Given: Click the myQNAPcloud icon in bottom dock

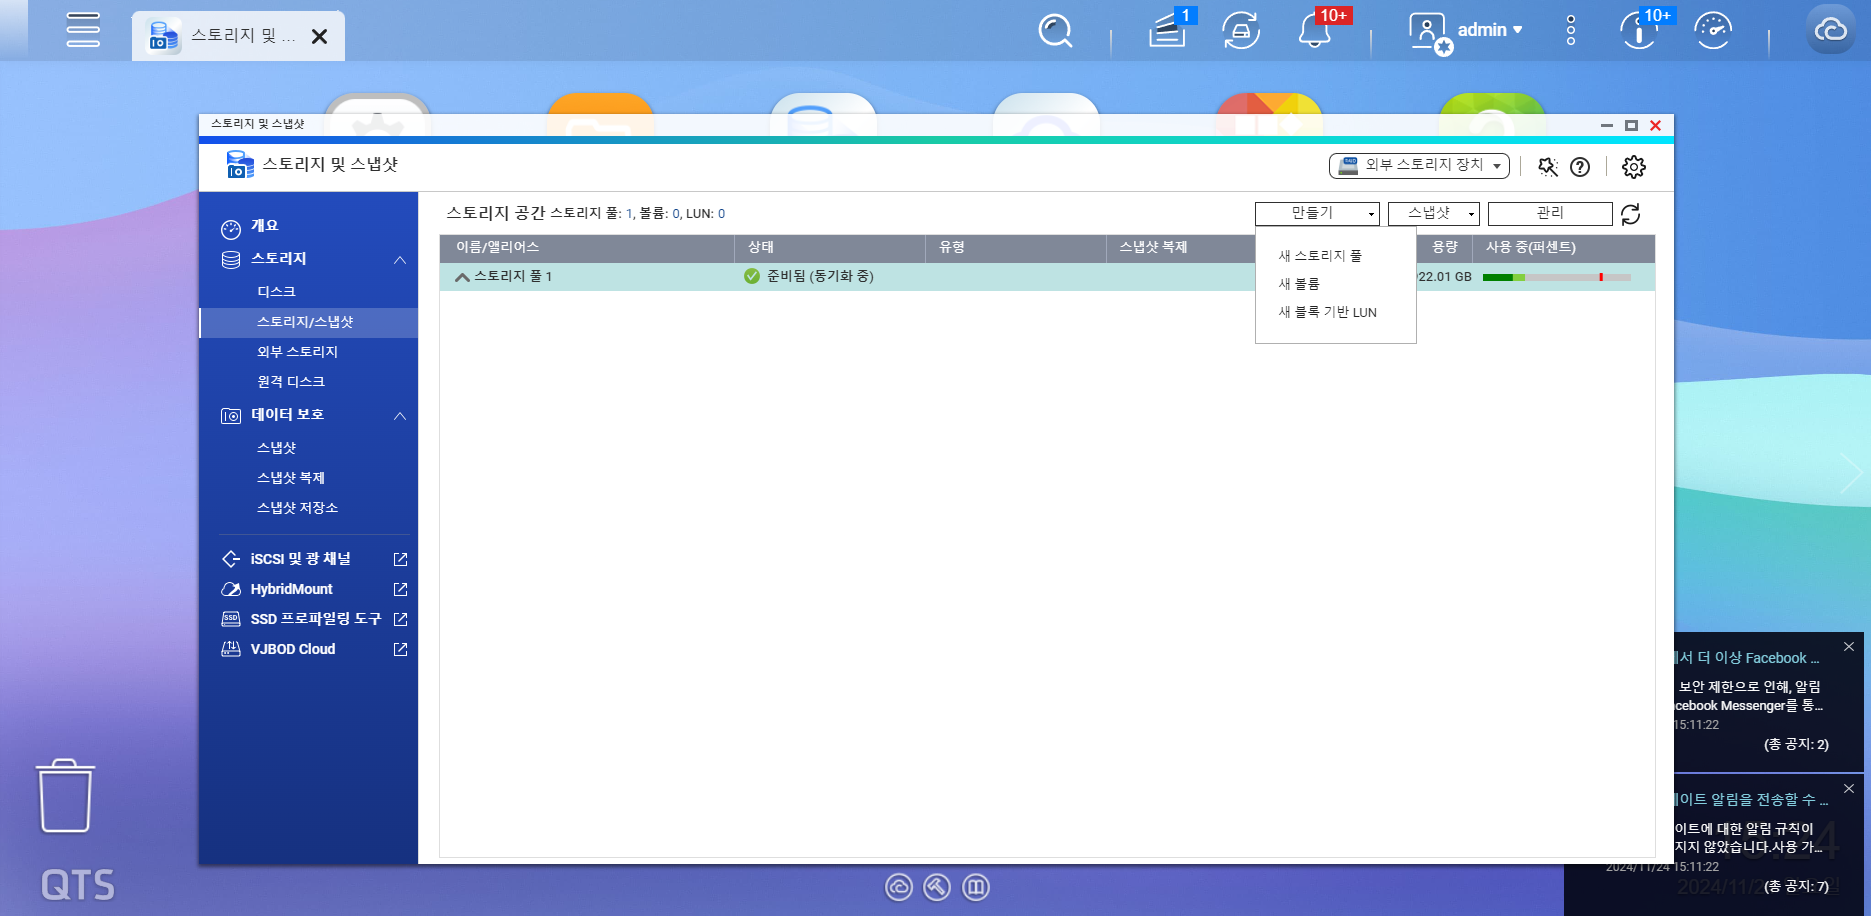Looking at the screenshot, I should pos(899,887).
